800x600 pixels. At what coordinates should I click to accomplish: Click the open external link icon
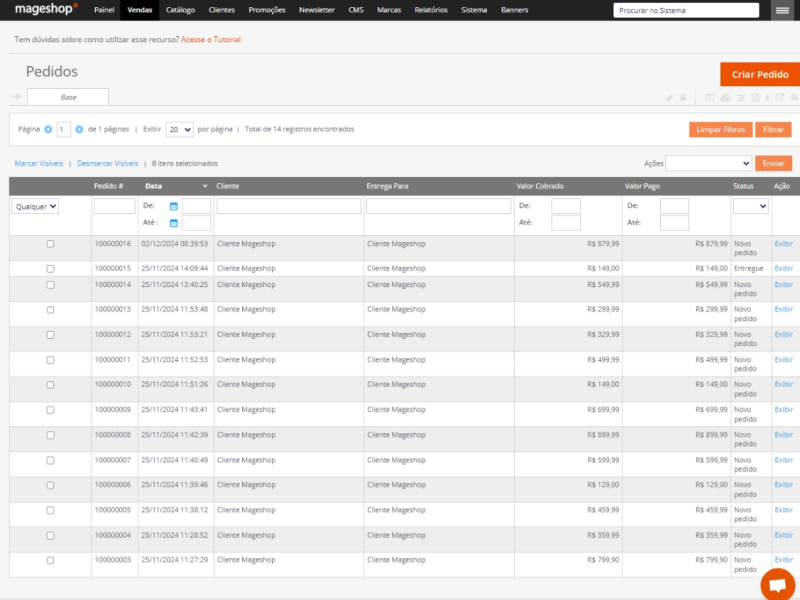coord(780,97)
